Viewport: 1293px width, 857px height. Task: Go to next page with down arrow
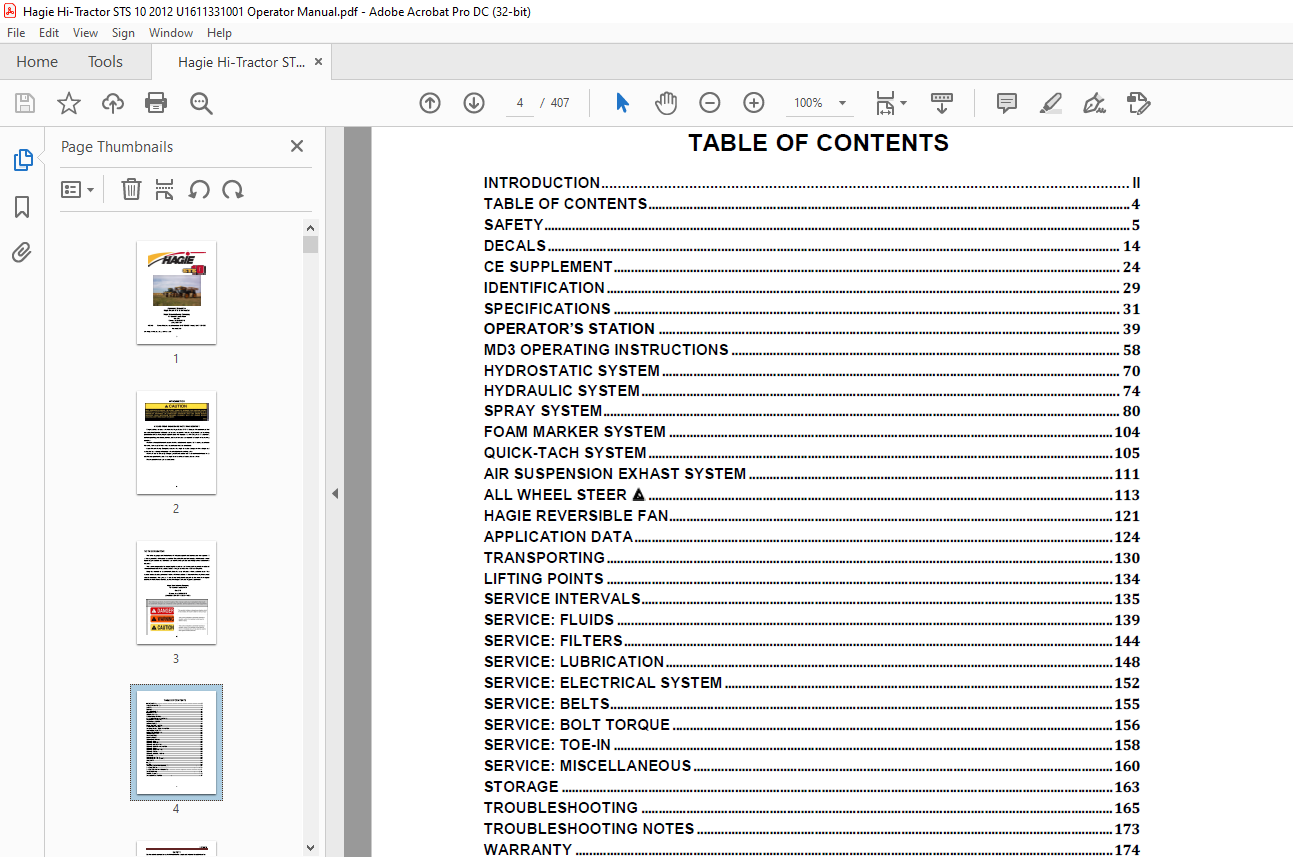tap(474, 103)
